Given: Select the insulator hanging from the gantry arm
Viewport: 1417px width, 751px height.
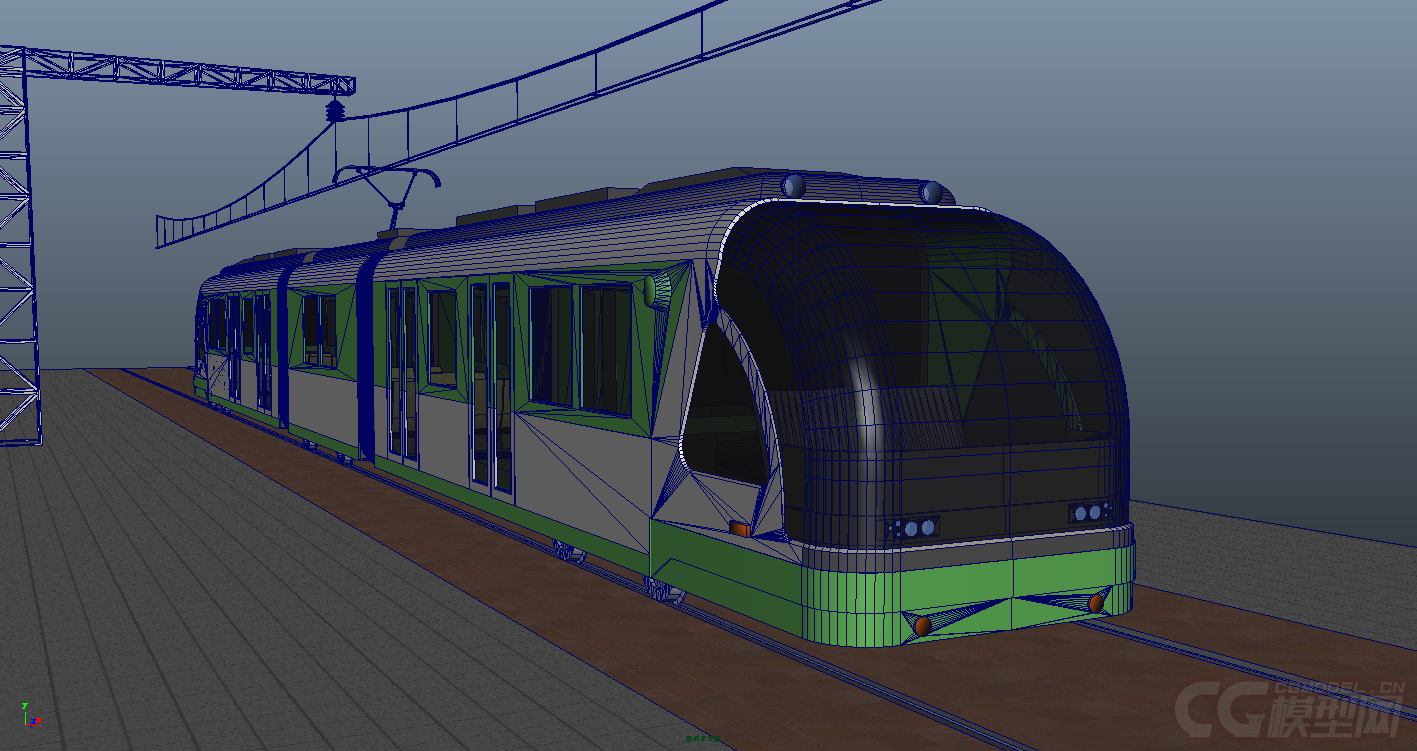Looking at the screenshot, I should point(335,109).
